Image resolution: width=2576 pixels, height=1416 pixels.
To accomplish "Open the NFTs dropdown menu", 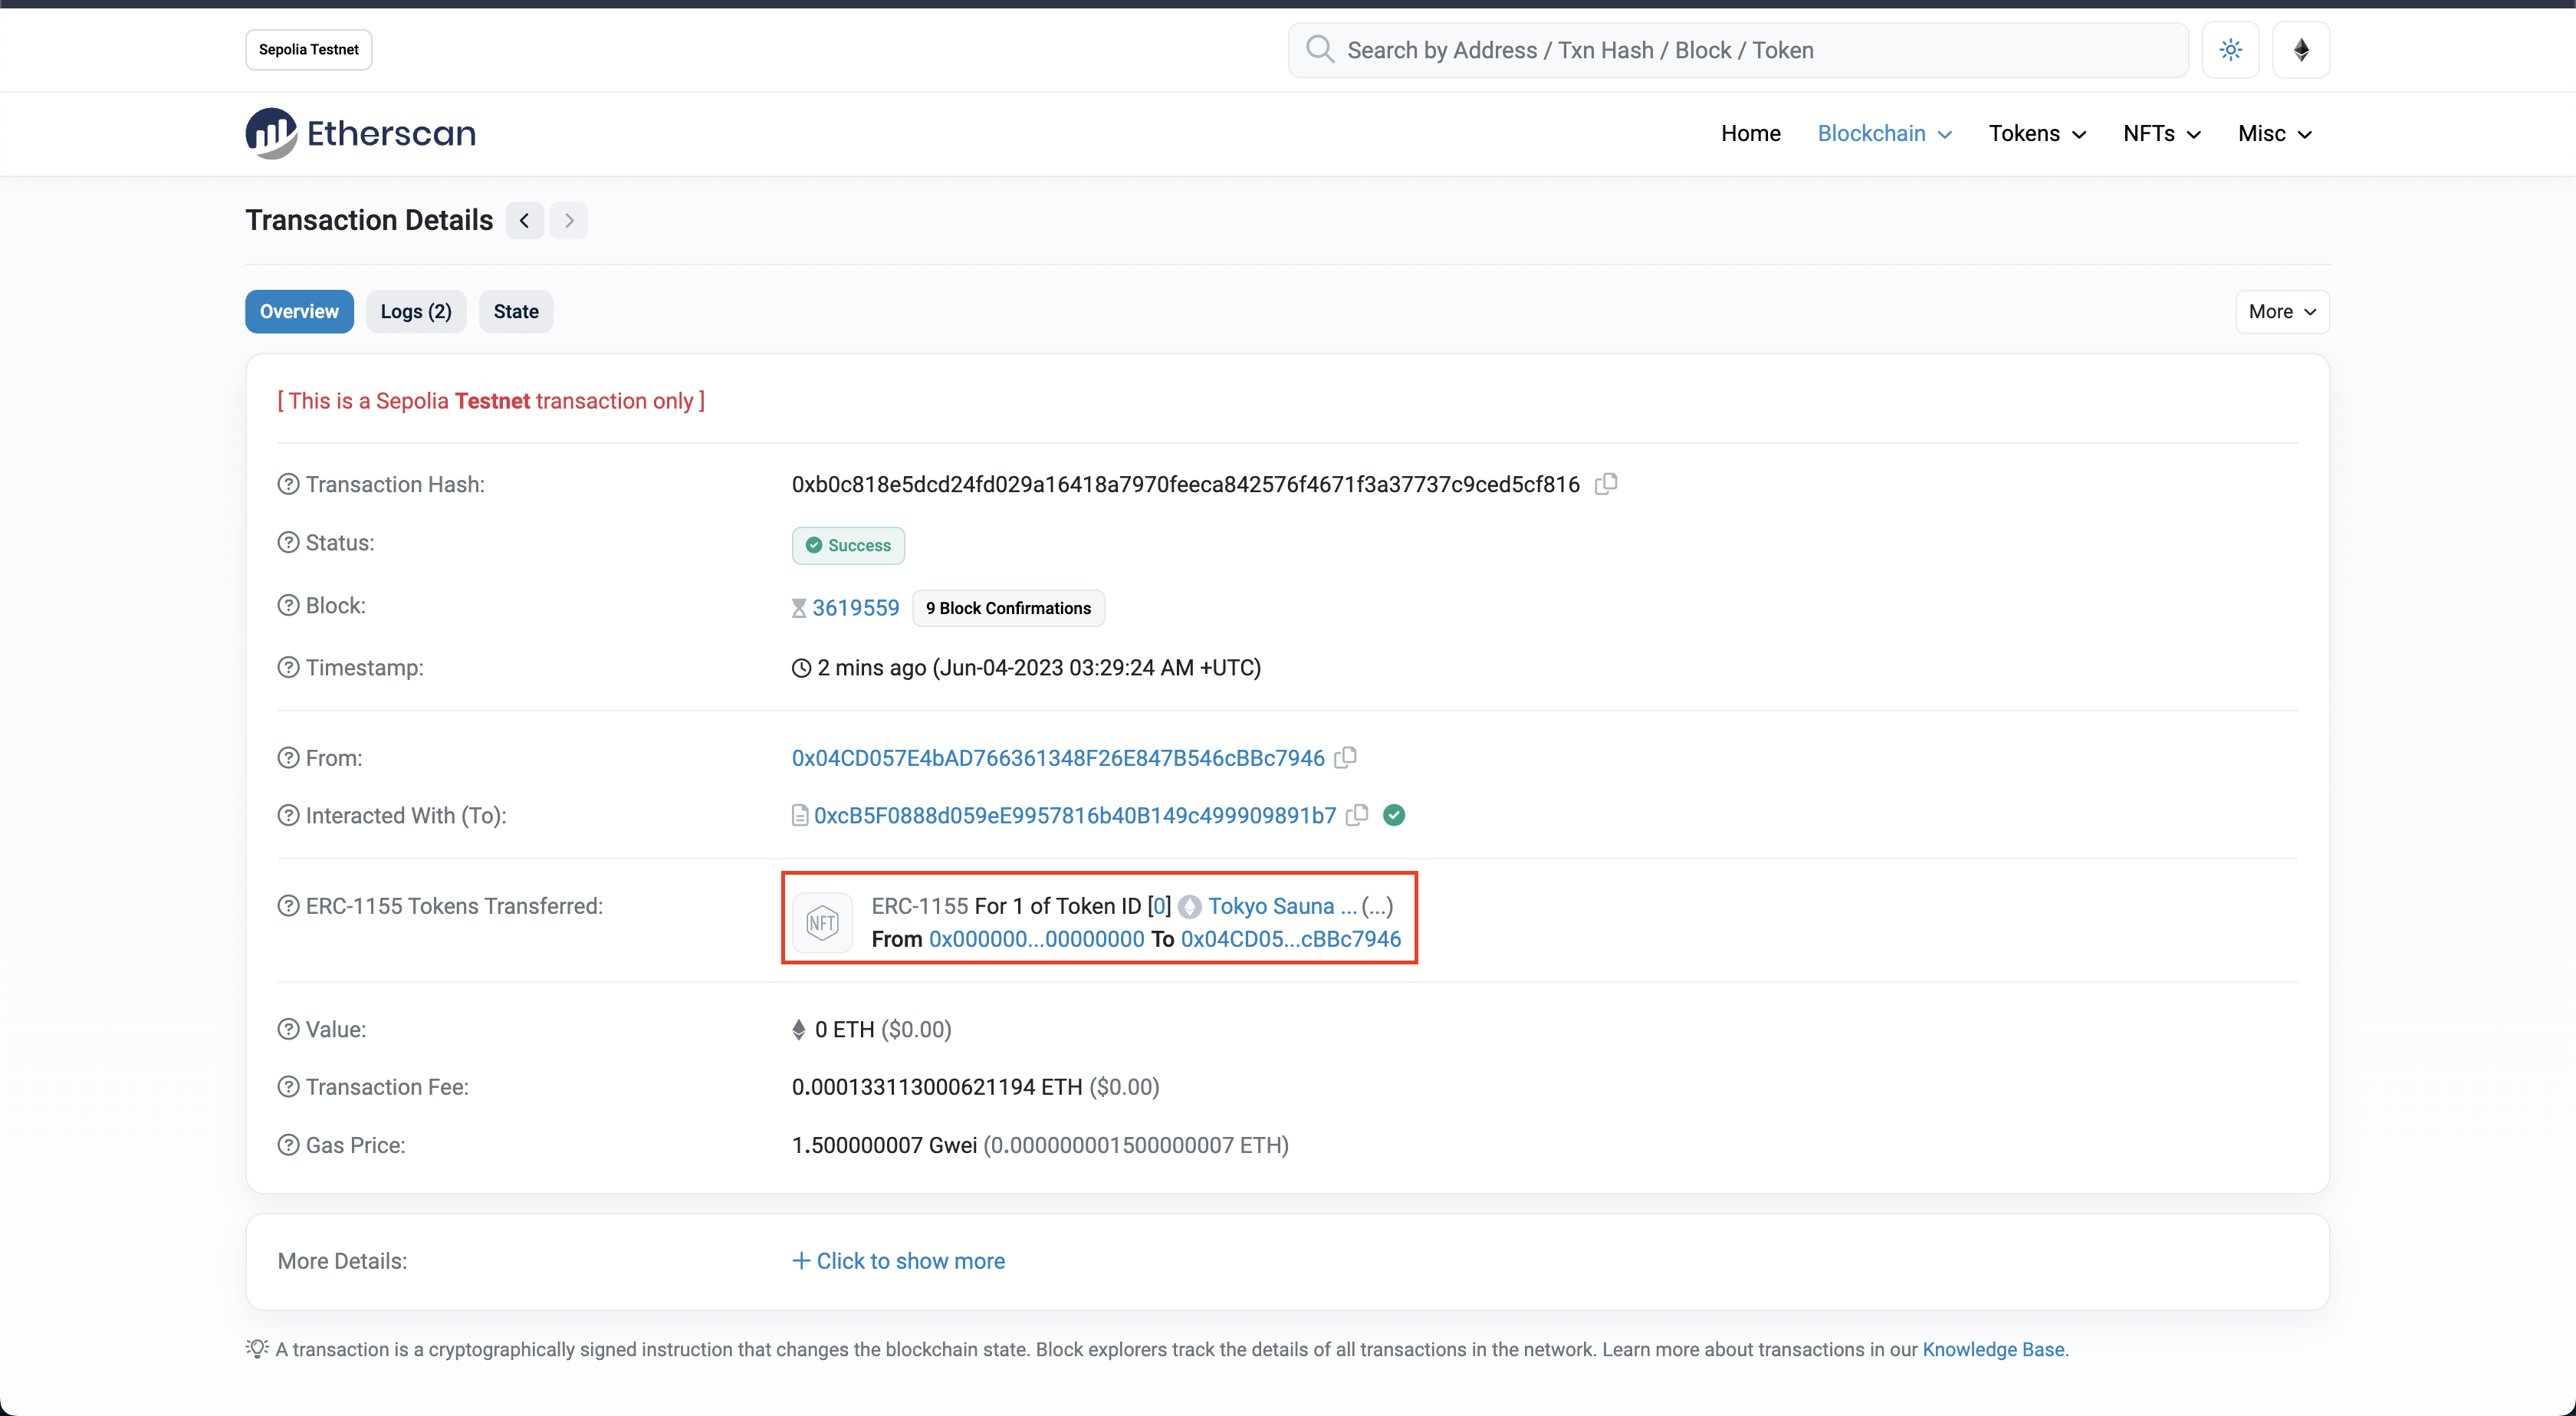I will [x=2162, y=133].
